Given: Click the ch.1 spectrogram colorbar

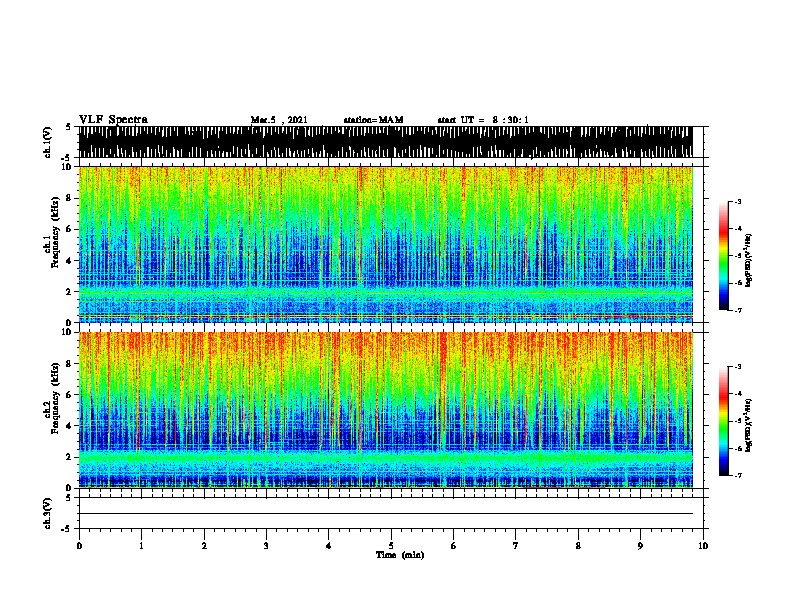Looking at the screenshot, I should coord(724,256).
